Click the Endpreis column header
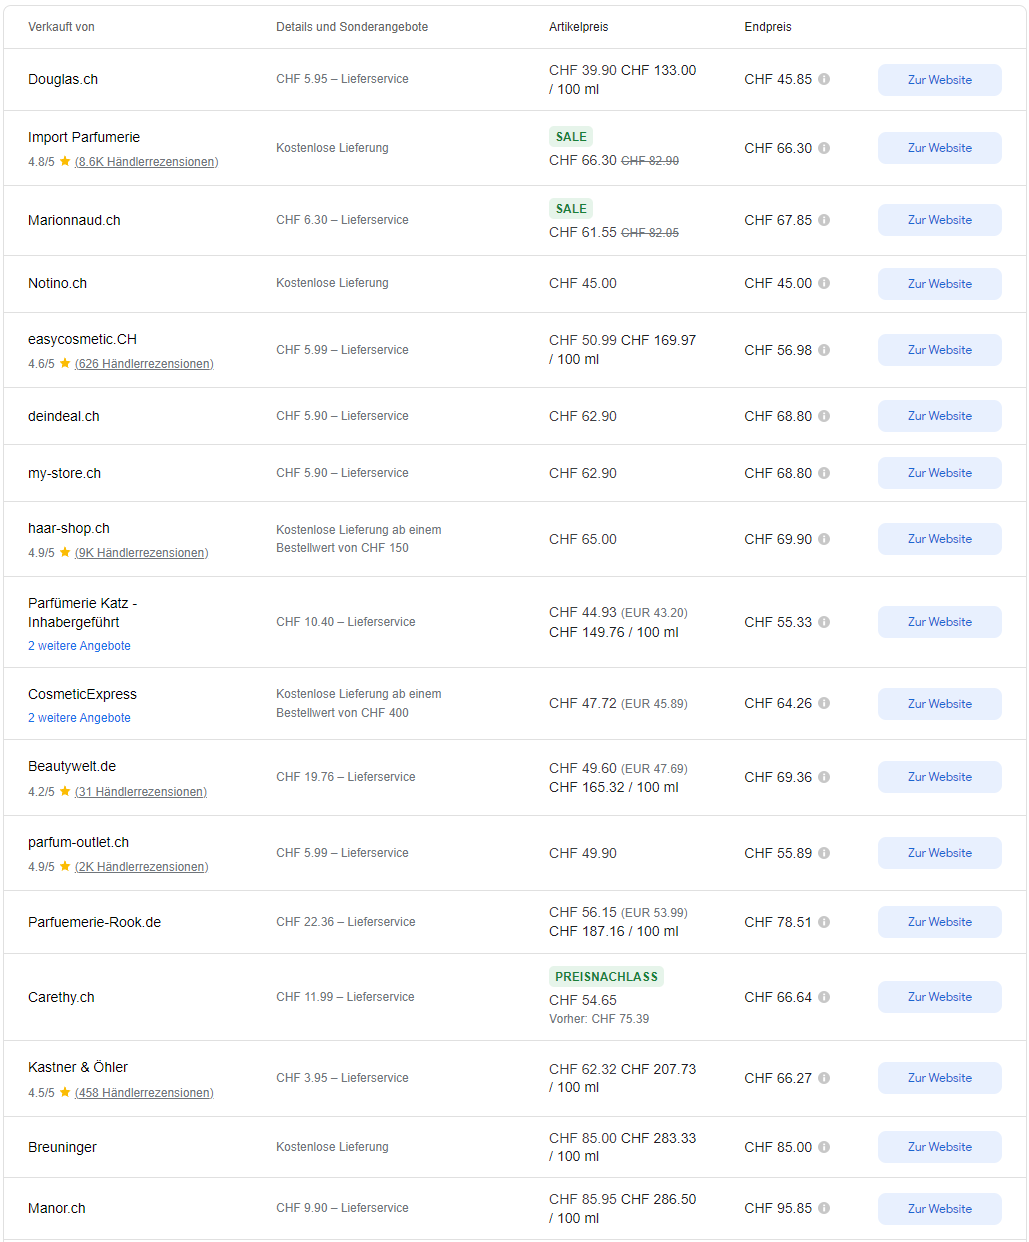The image size is (1029, 1242). 768,27
